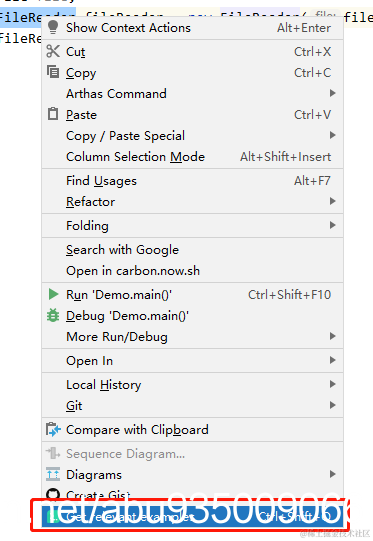Screen dimensions: 373x541
Task: Expand the Arthas Command submenu arrow
Action: (x=332, y=93)
